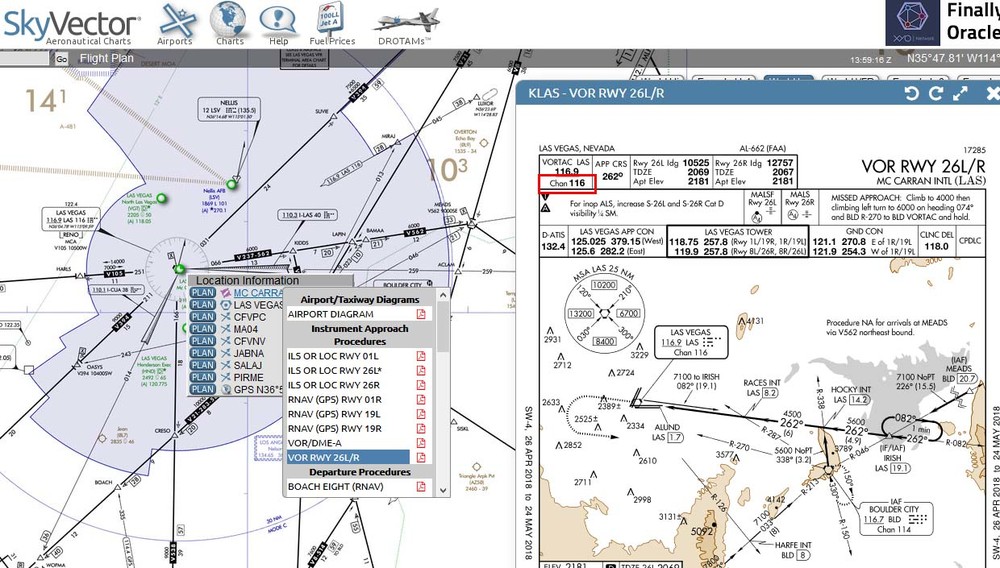
Task: Click the waypoint icon beside CFVPC
Action: click(225, 317)
